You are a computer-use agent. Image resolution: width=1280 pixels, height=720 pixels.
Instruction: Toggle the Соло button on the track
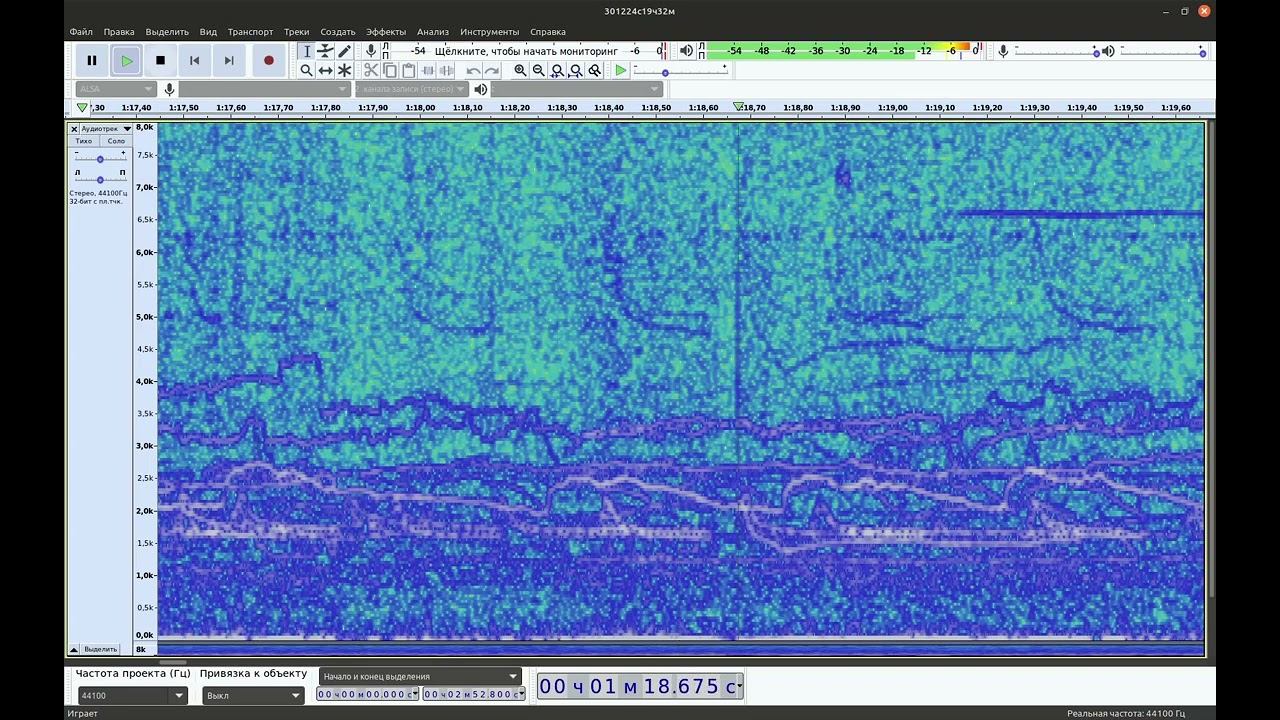(x=116, y=141)
